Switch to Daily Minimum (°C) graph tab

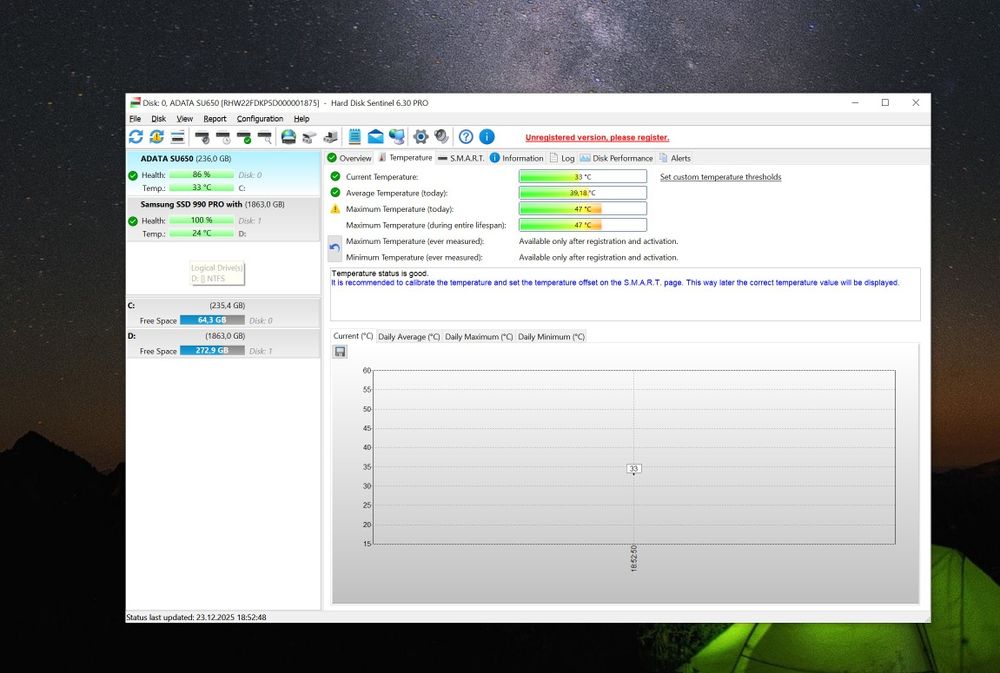[x=551, y=336]
